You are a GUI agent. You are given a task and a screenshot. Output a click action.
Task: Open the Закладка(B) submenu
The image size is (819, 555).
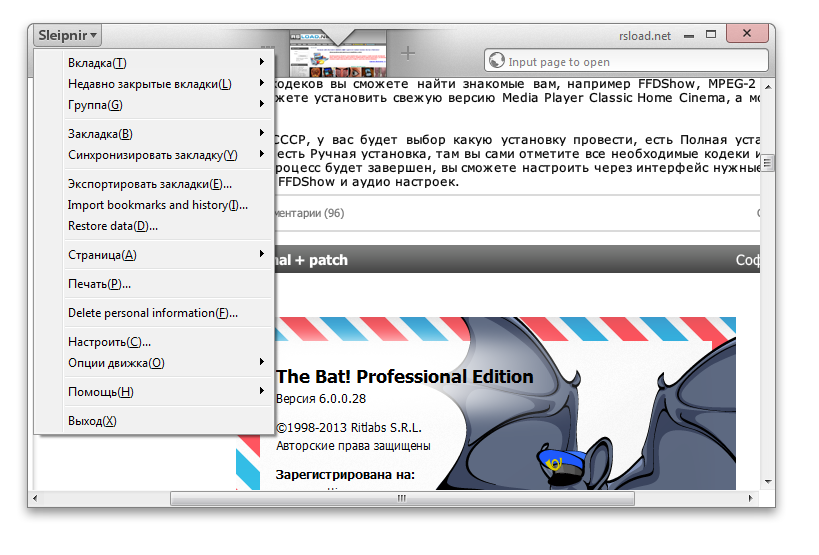point(155,134)
